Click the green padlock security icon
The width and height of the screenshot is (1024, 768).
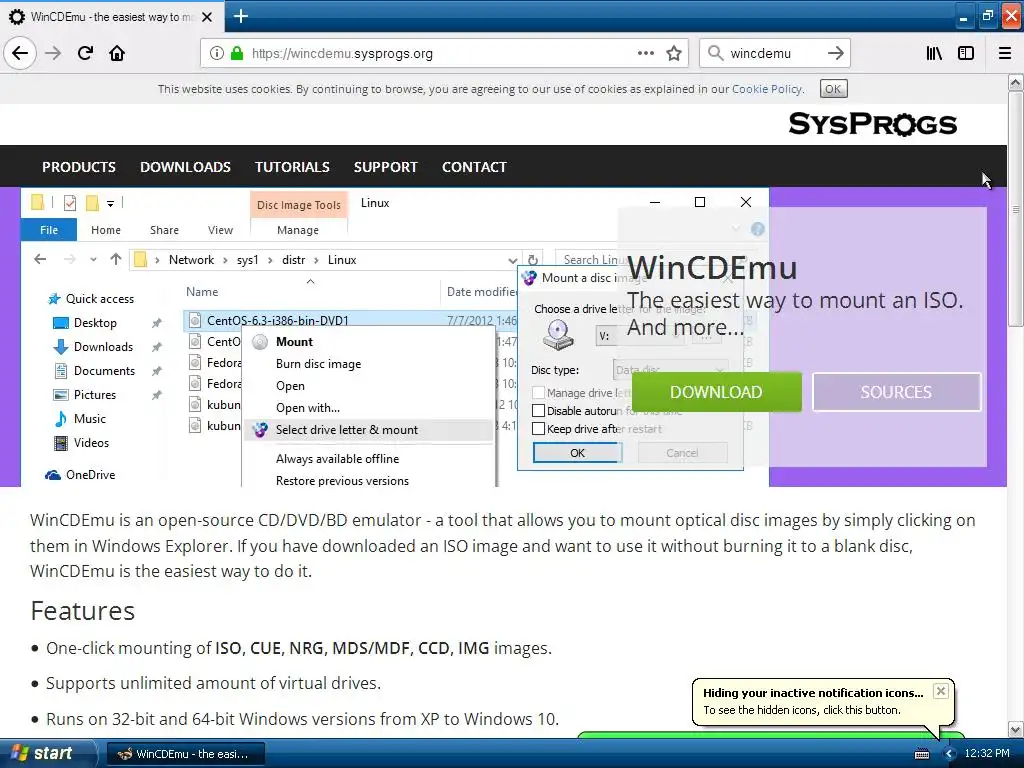point(236,53)
